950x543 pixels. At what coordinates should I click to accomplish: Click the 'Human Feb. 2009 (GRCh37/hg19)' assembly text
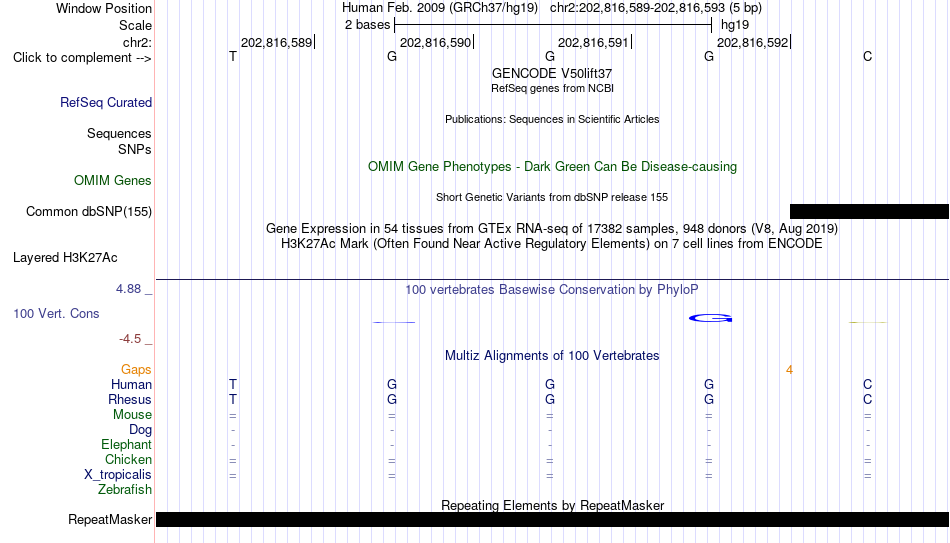coord(440,8)
